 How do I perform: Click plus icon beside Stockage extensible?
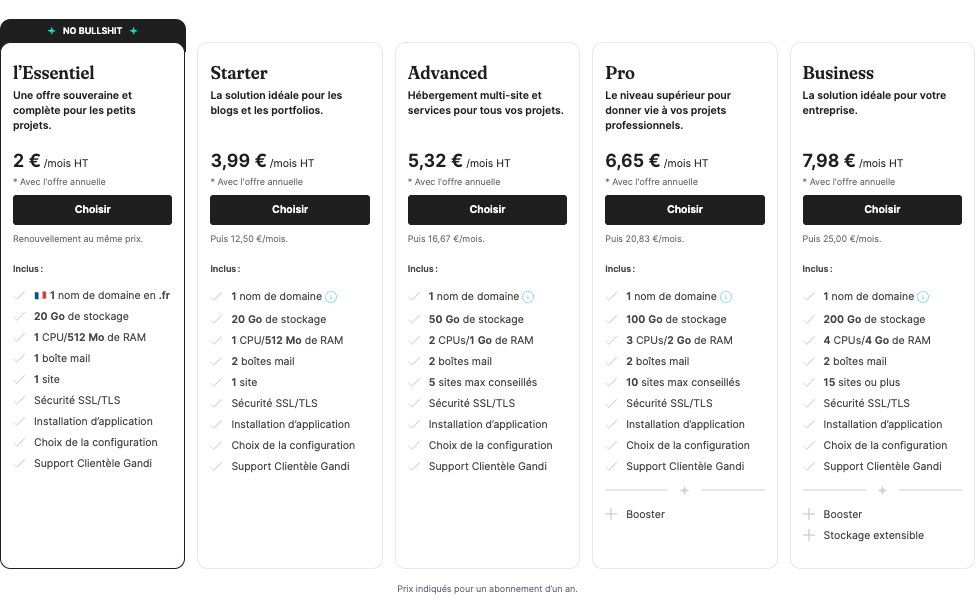(809, 535)
